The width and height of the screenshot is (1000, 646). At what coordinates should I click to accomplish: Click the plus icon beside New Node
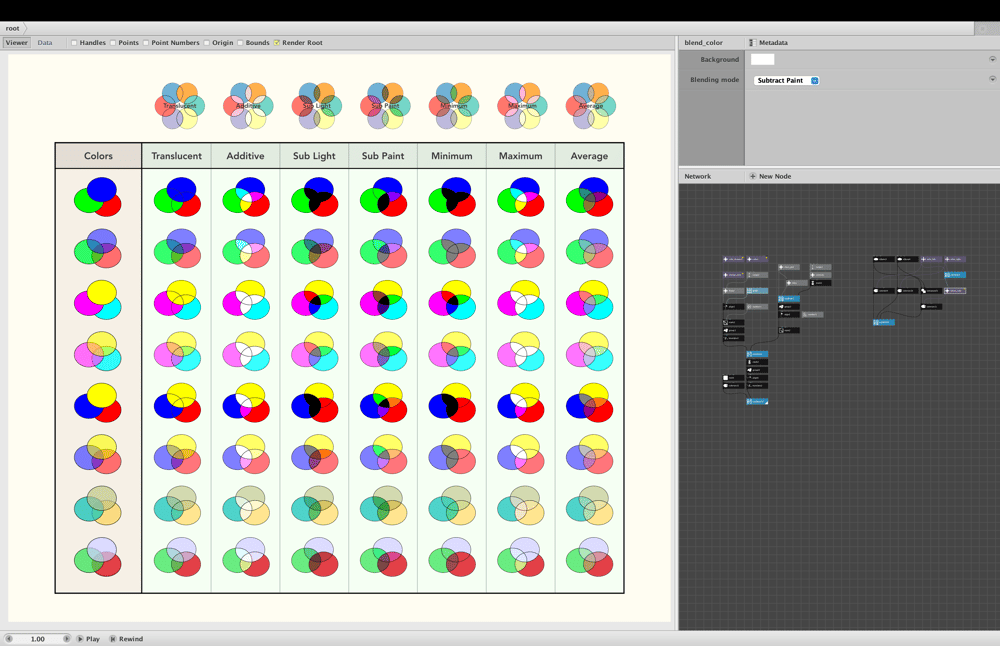(x=753, y=176)
